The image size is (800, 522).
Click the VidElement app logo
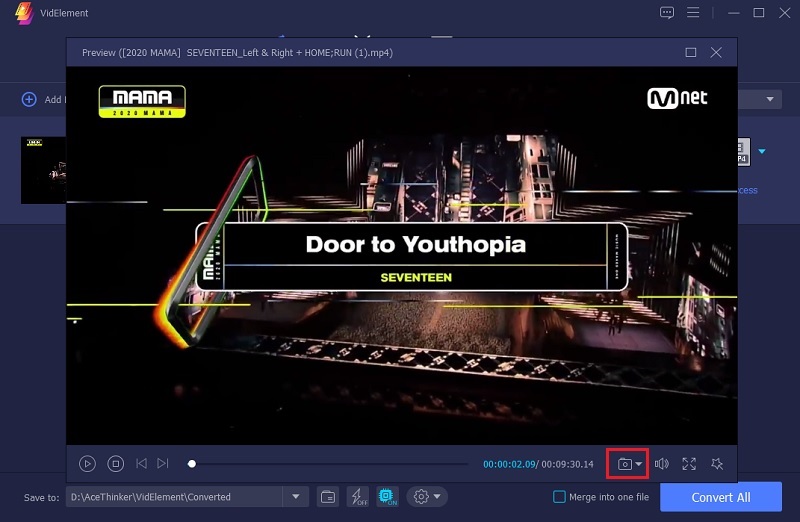point(24,13)
